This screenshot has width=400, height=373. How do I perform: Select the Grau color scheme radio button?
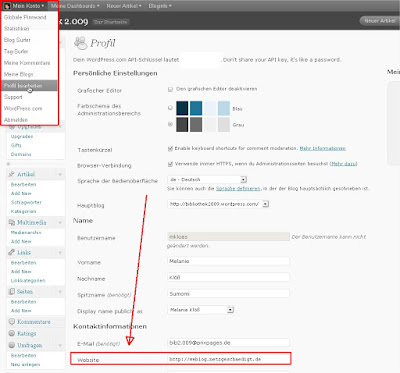170,124
